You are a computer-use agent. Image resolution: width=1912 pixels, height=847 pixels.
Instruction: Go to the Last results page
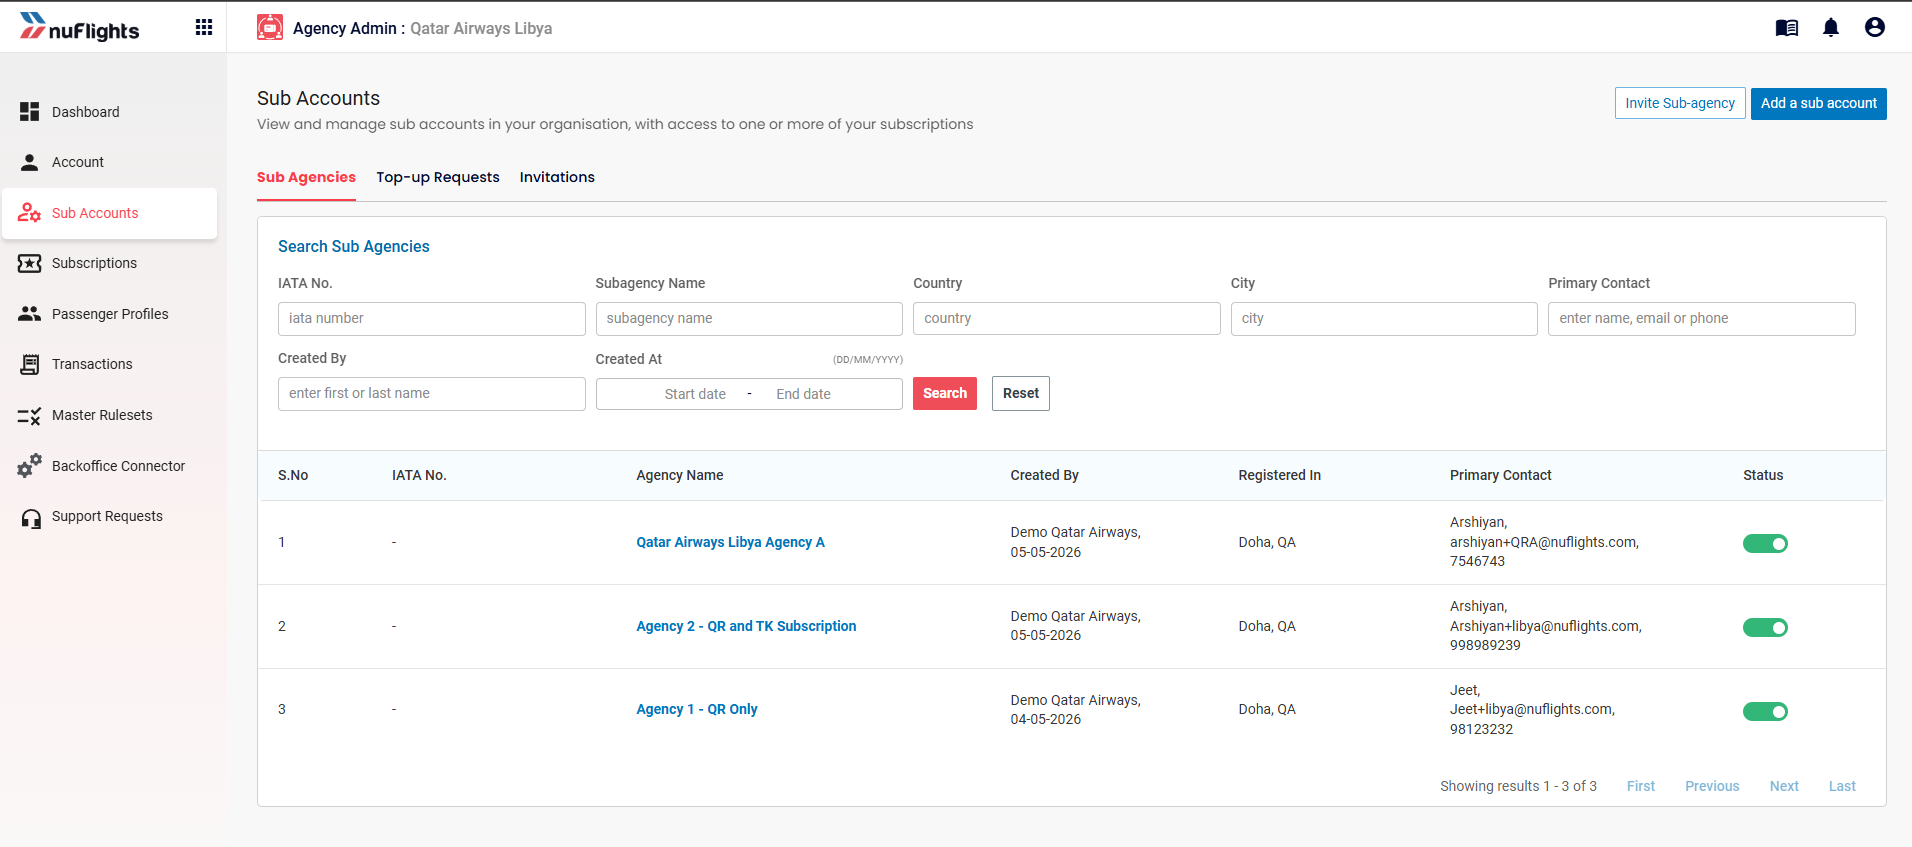(1842, 786)
